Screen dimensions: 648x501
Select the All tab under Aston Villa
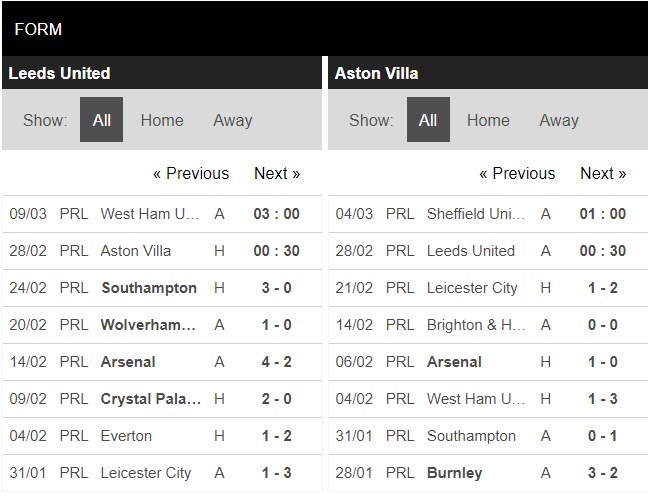pos(427,120)
